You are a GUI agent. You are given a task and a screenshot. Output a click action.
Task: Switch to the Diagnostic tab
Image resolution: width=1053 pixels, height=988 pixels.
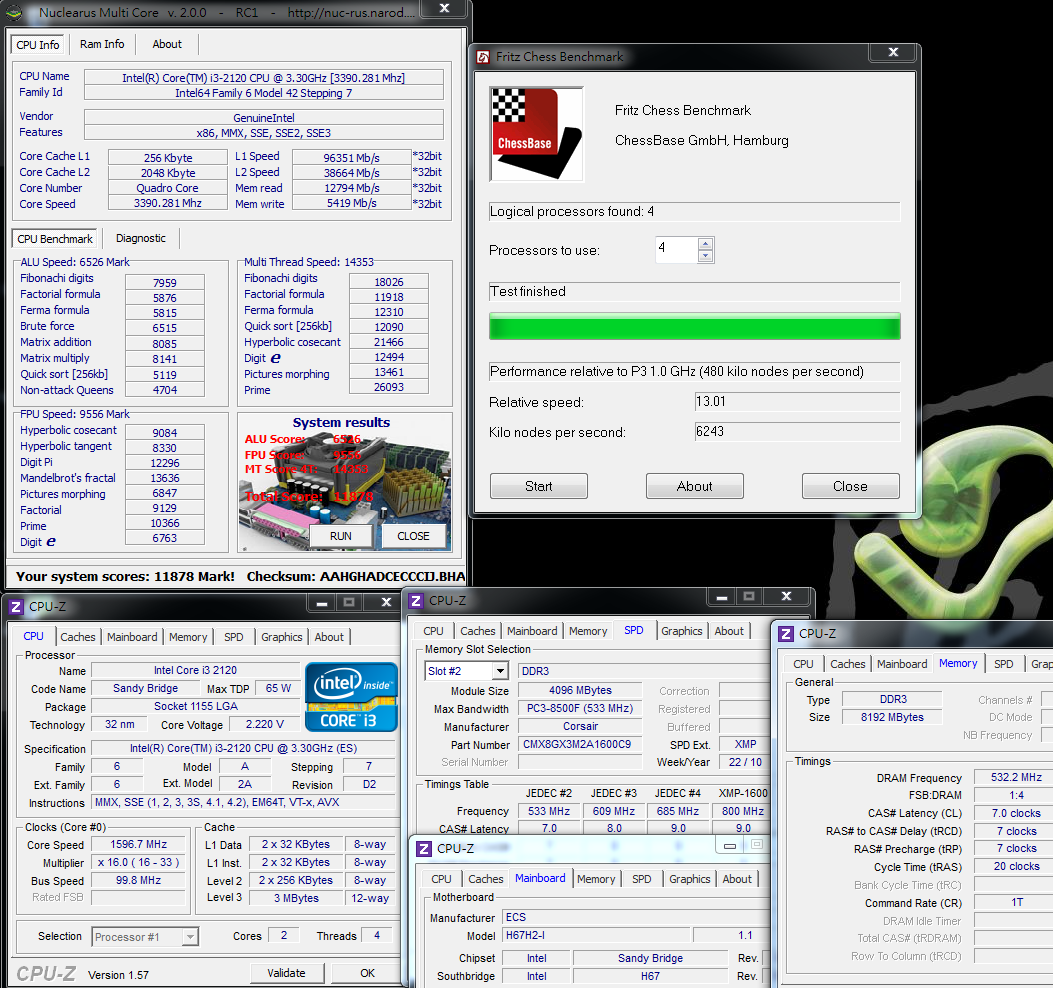(140, 238)
